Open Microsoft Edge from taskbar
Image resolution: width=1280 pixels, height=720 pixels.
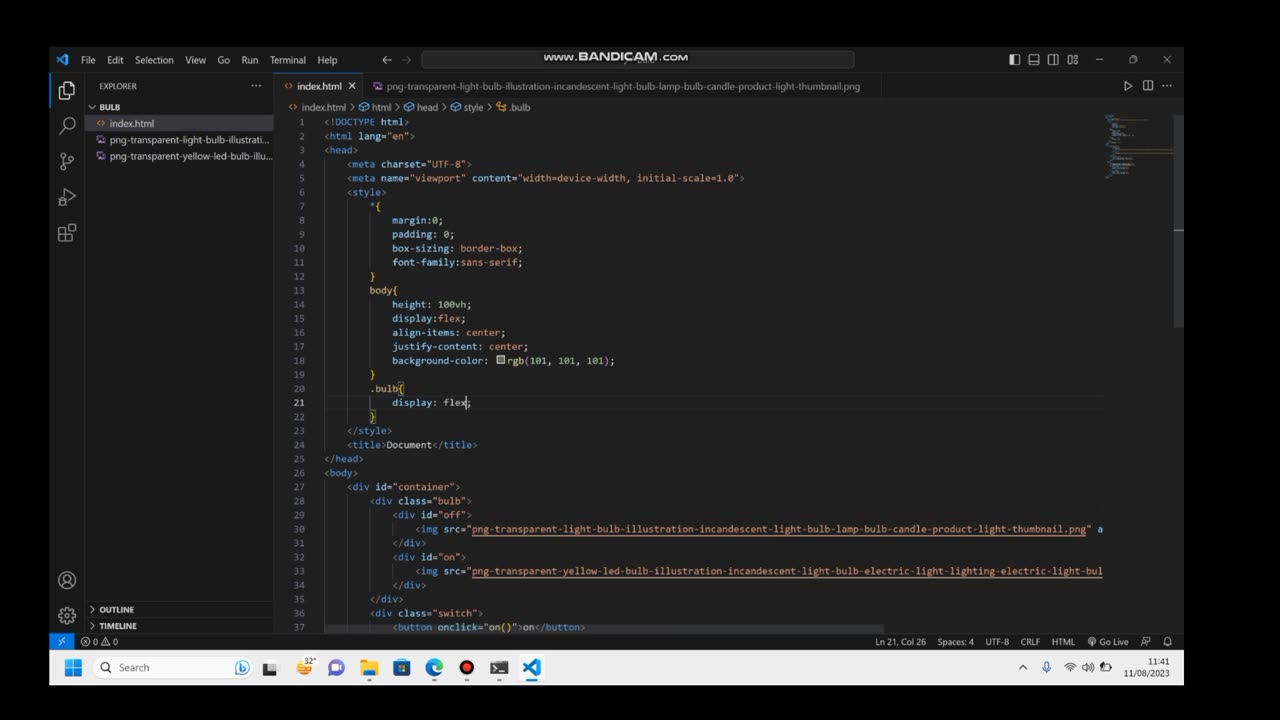[434, 668]
